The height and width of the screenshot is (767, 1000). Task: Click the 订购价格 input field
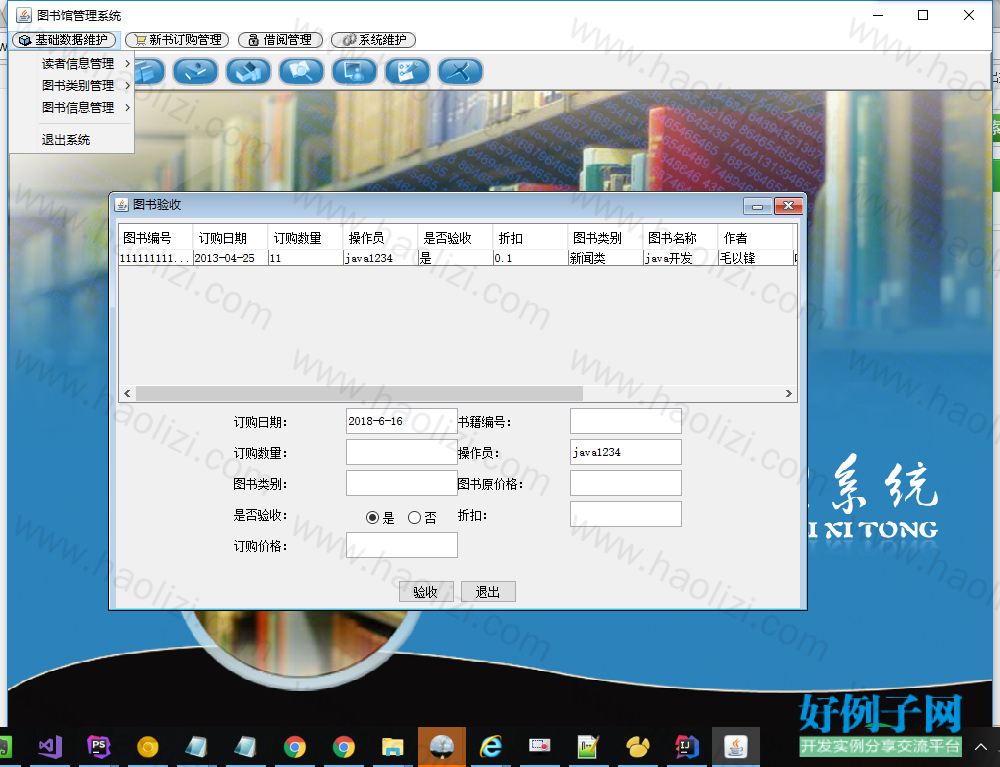(402, 545)
